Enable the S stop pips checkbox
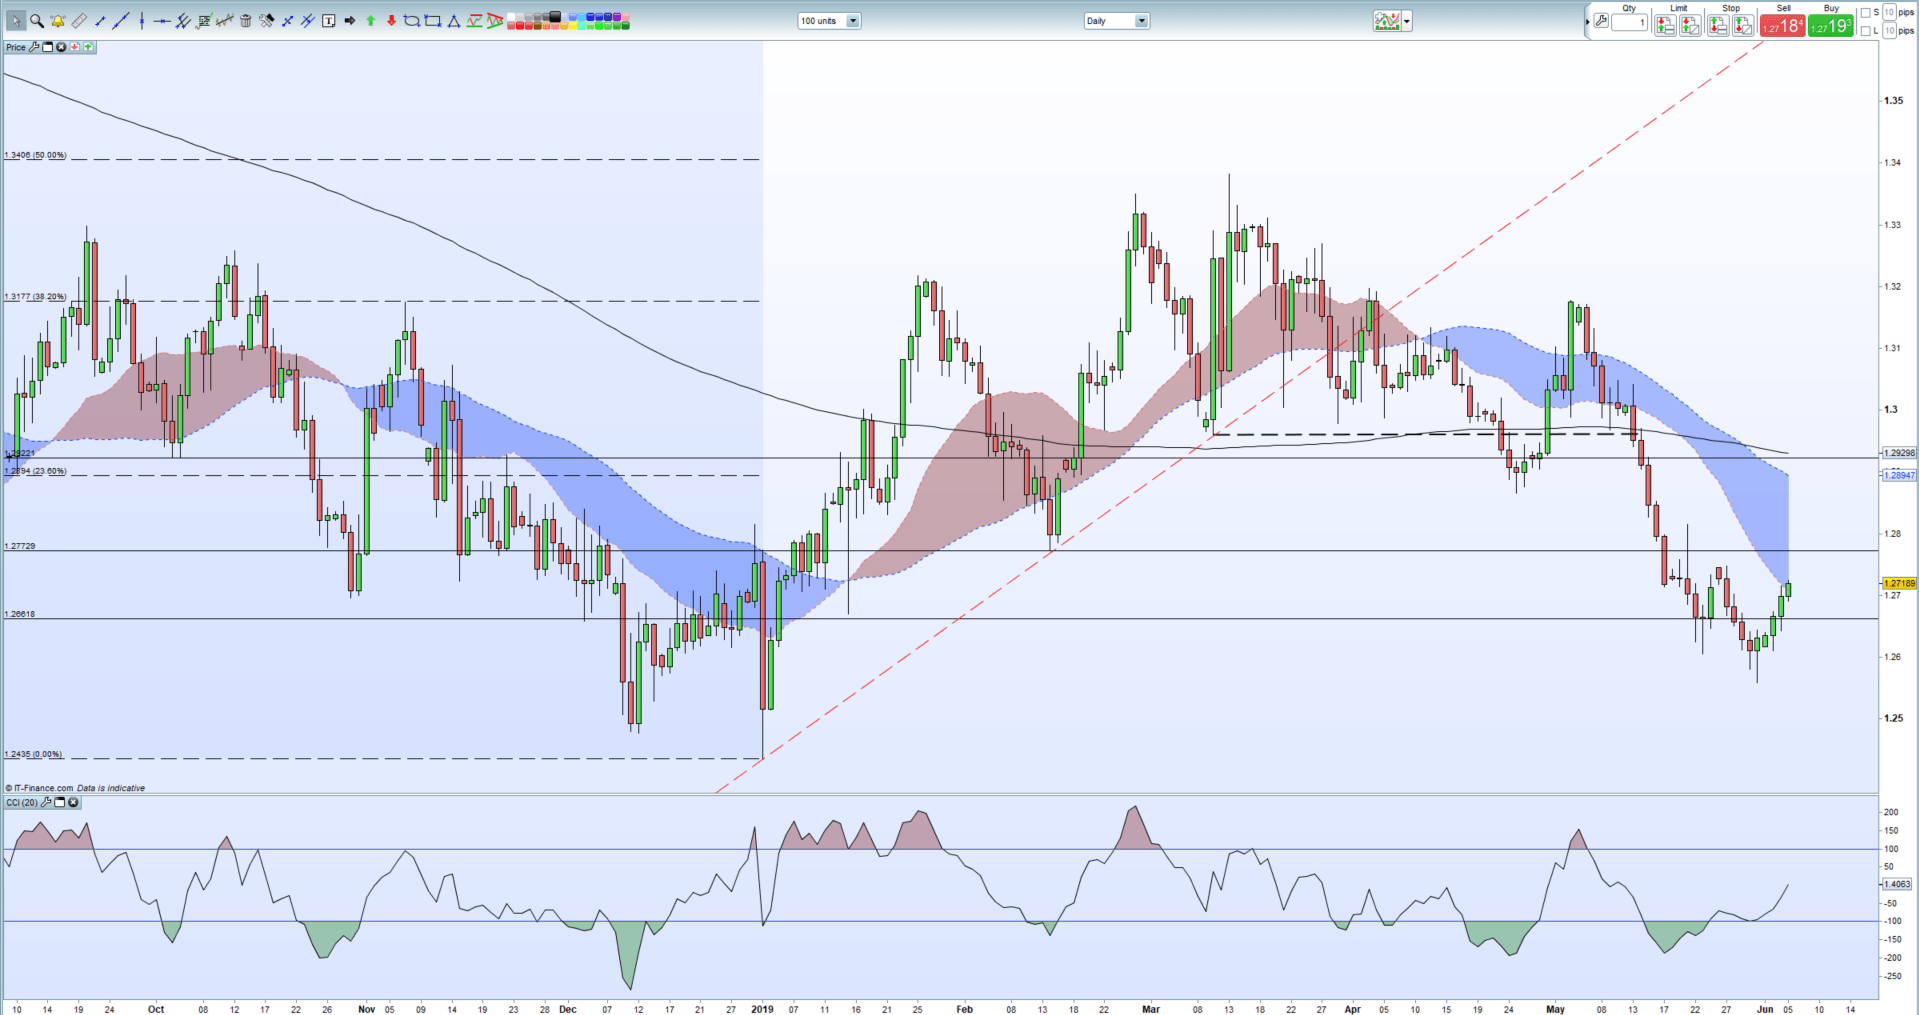 (1865, 13)
